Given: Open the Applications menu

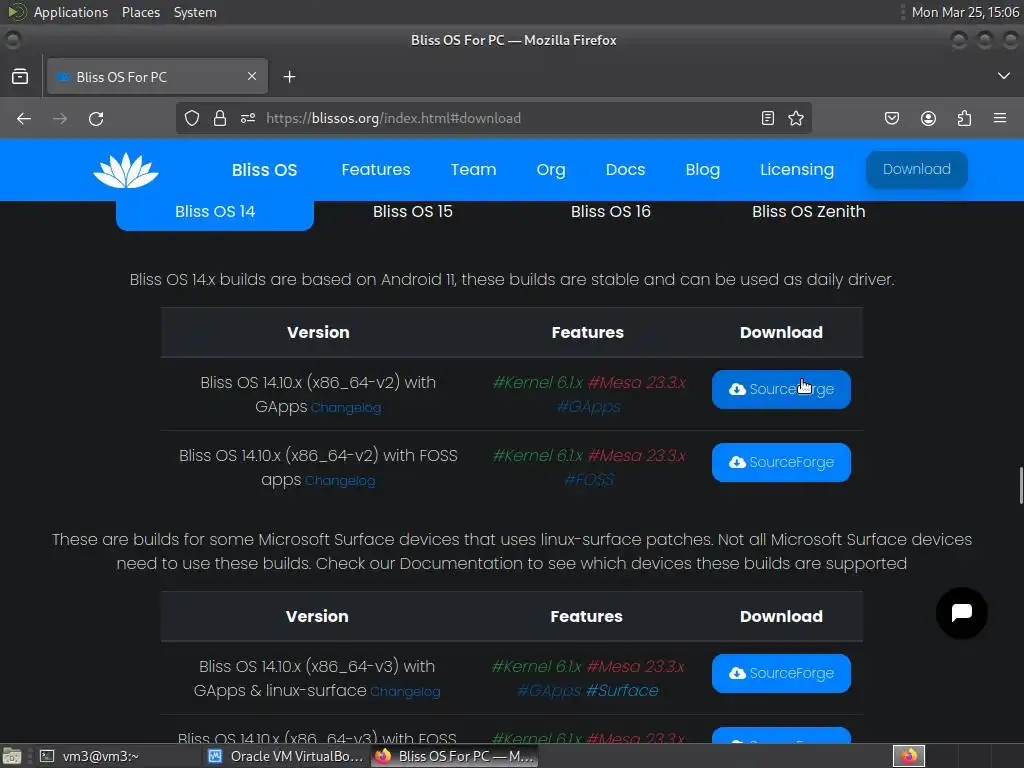Looking at the screenshot, I should click(71, 12).
